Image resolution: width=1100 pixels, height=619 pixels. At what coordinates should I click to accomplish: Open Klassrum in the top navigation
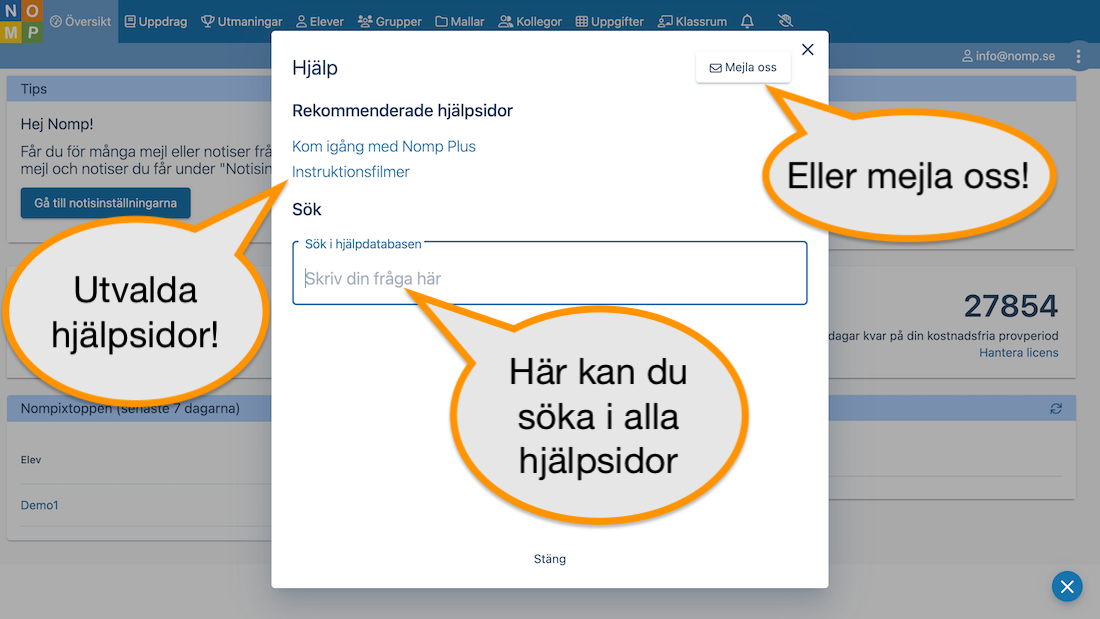pyautogui.click(x=692, y=21)
